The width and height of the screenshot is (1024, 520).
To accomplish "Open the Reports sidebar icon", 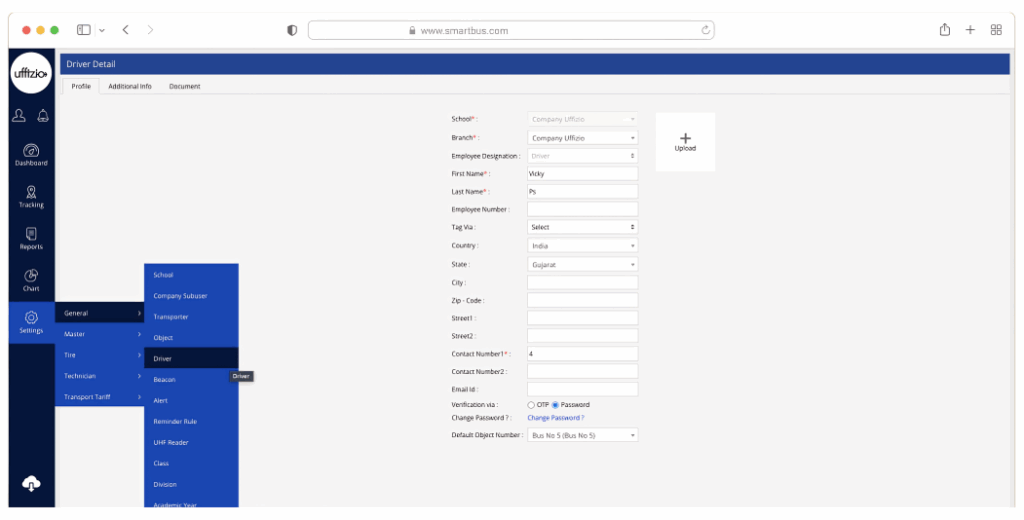I will (30, 236).
